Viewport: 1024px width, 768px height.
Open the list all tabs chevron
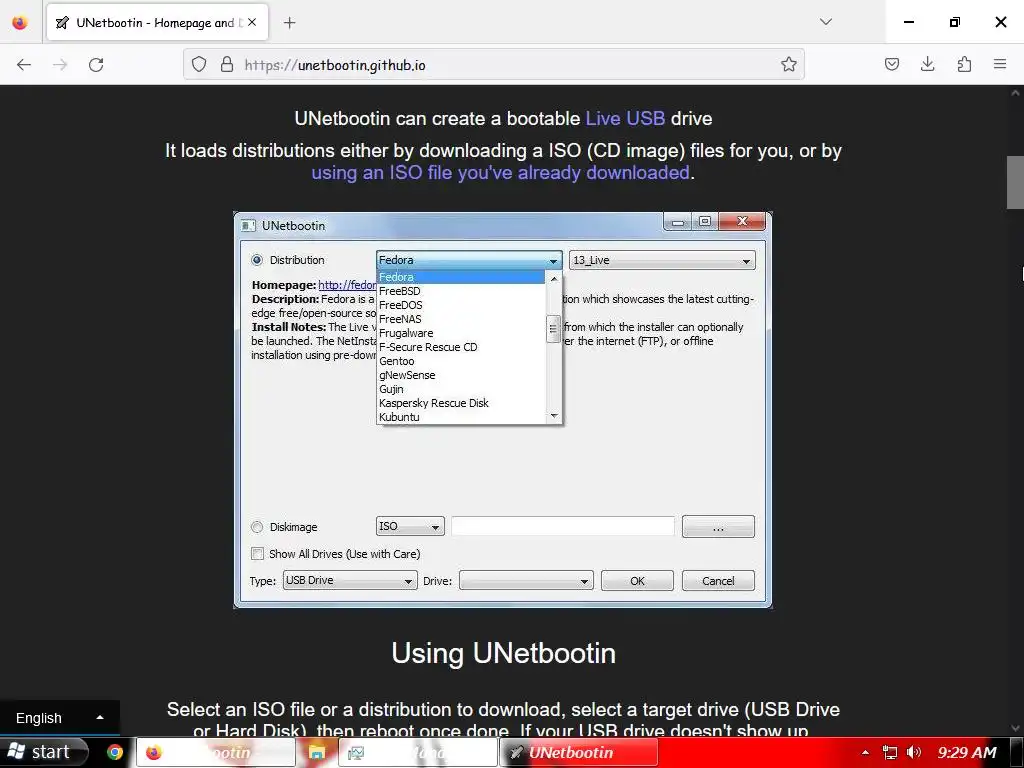826,22
